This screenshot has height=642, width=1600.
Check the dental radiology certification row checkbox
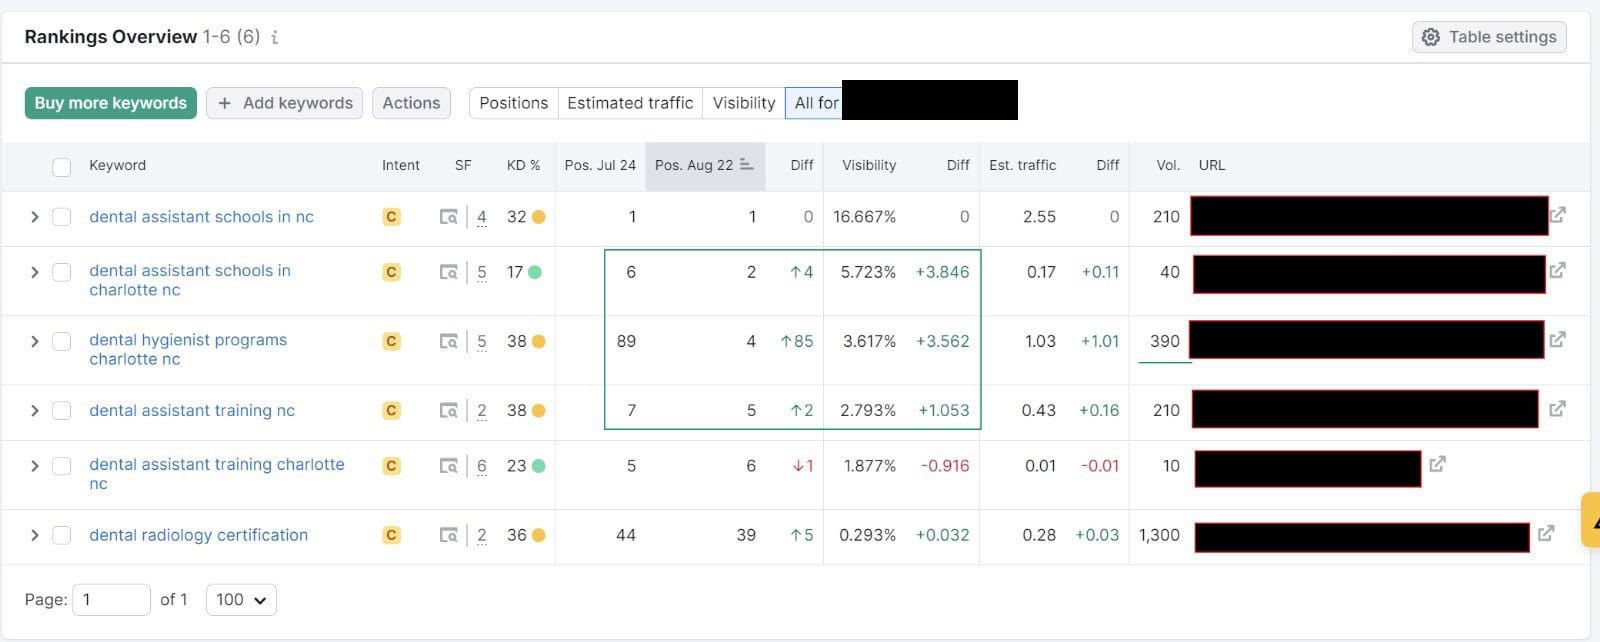tap(62, 535)
